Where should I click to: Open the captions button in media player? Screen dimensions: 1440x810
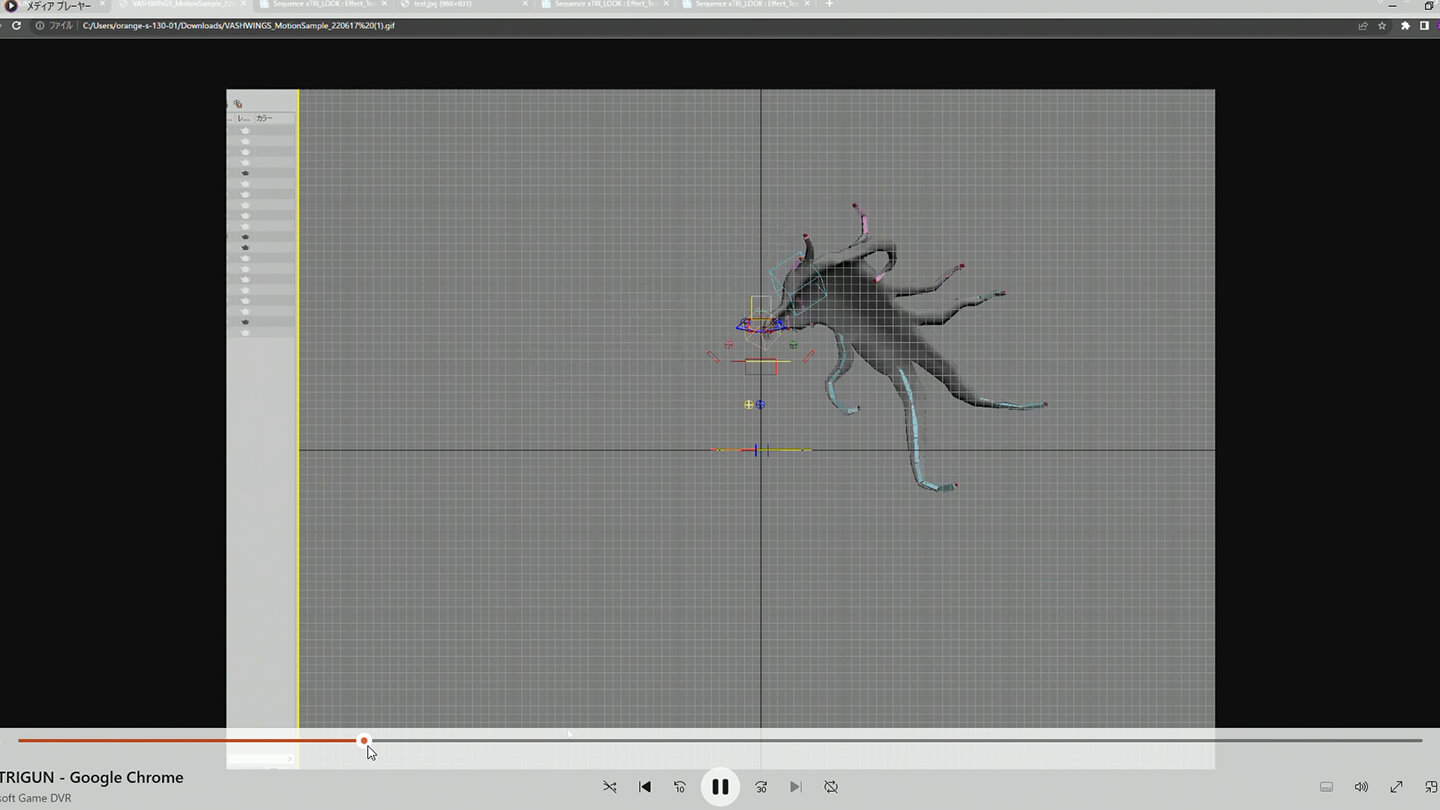click(x=1326, y=787)
